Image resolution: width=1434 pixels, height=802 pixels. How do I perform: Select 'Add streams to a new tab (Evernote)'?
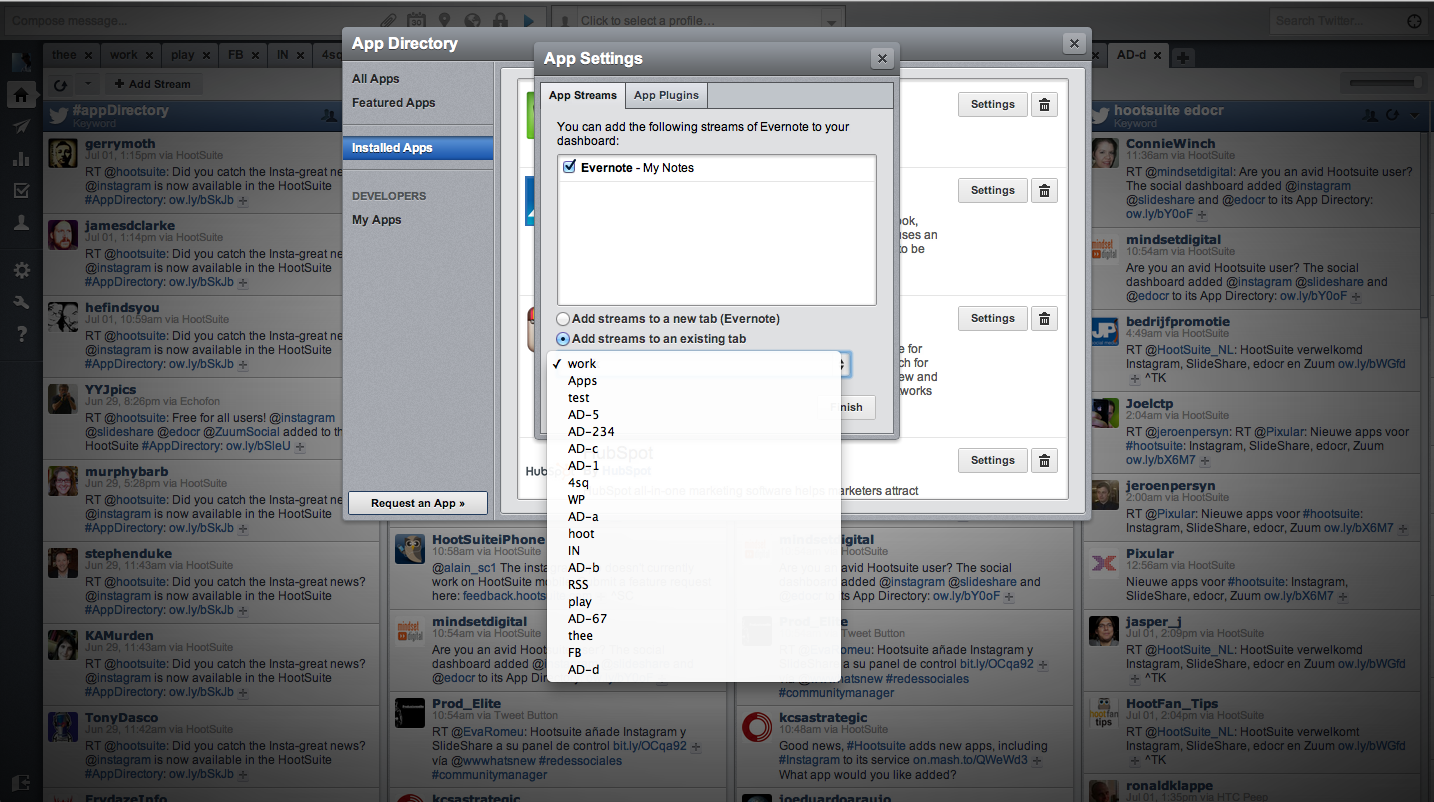coord(564,319)
